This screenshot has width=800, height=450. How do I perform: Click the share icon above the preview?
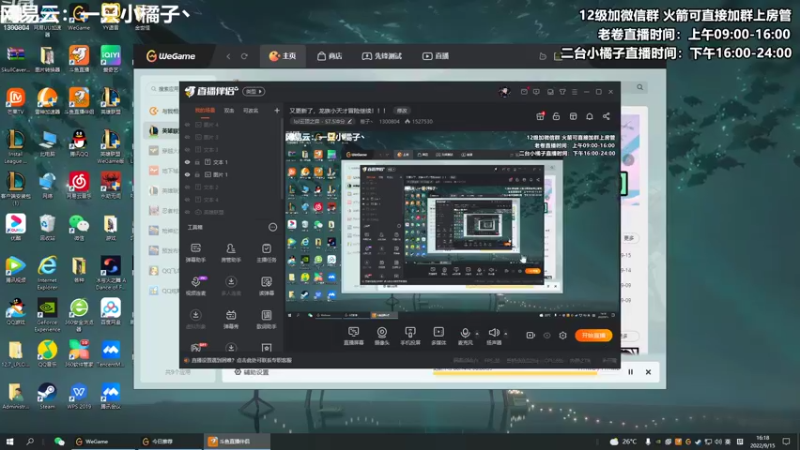[x=606, y=116]
